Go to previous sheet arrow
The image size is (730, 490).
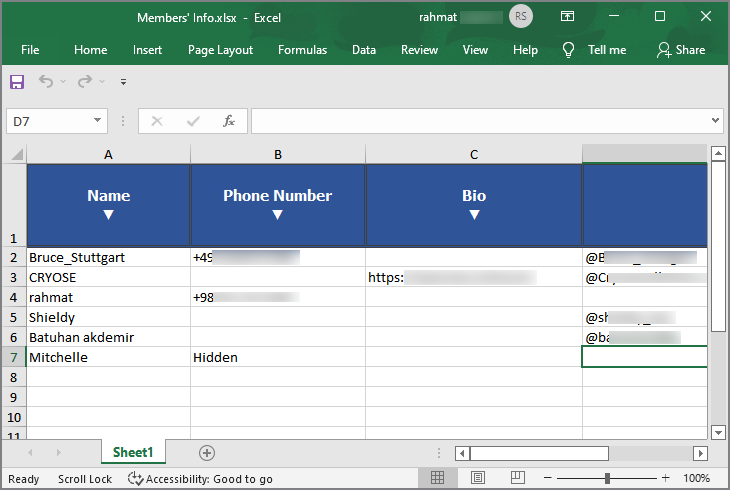coord(30,452)
